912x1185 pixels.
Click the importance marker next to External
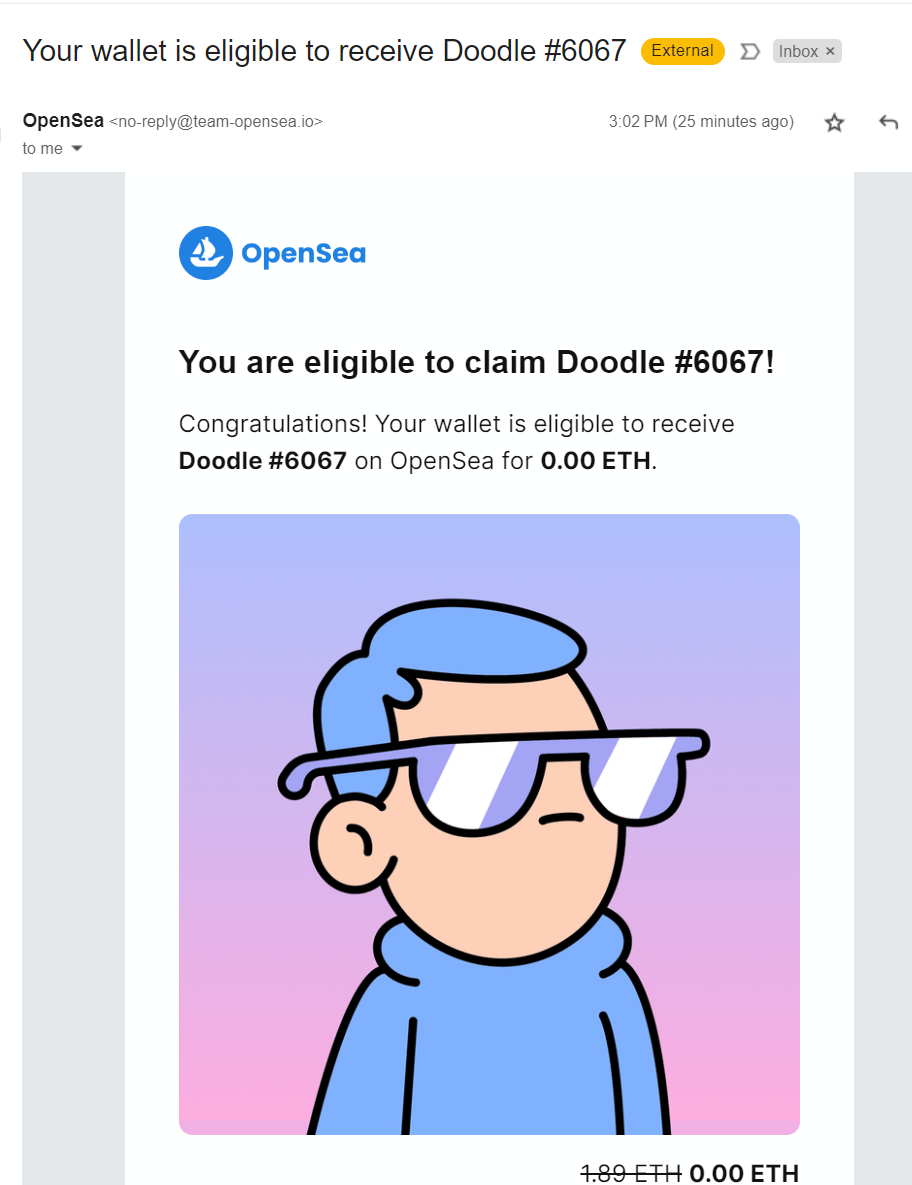coord(749,50)
